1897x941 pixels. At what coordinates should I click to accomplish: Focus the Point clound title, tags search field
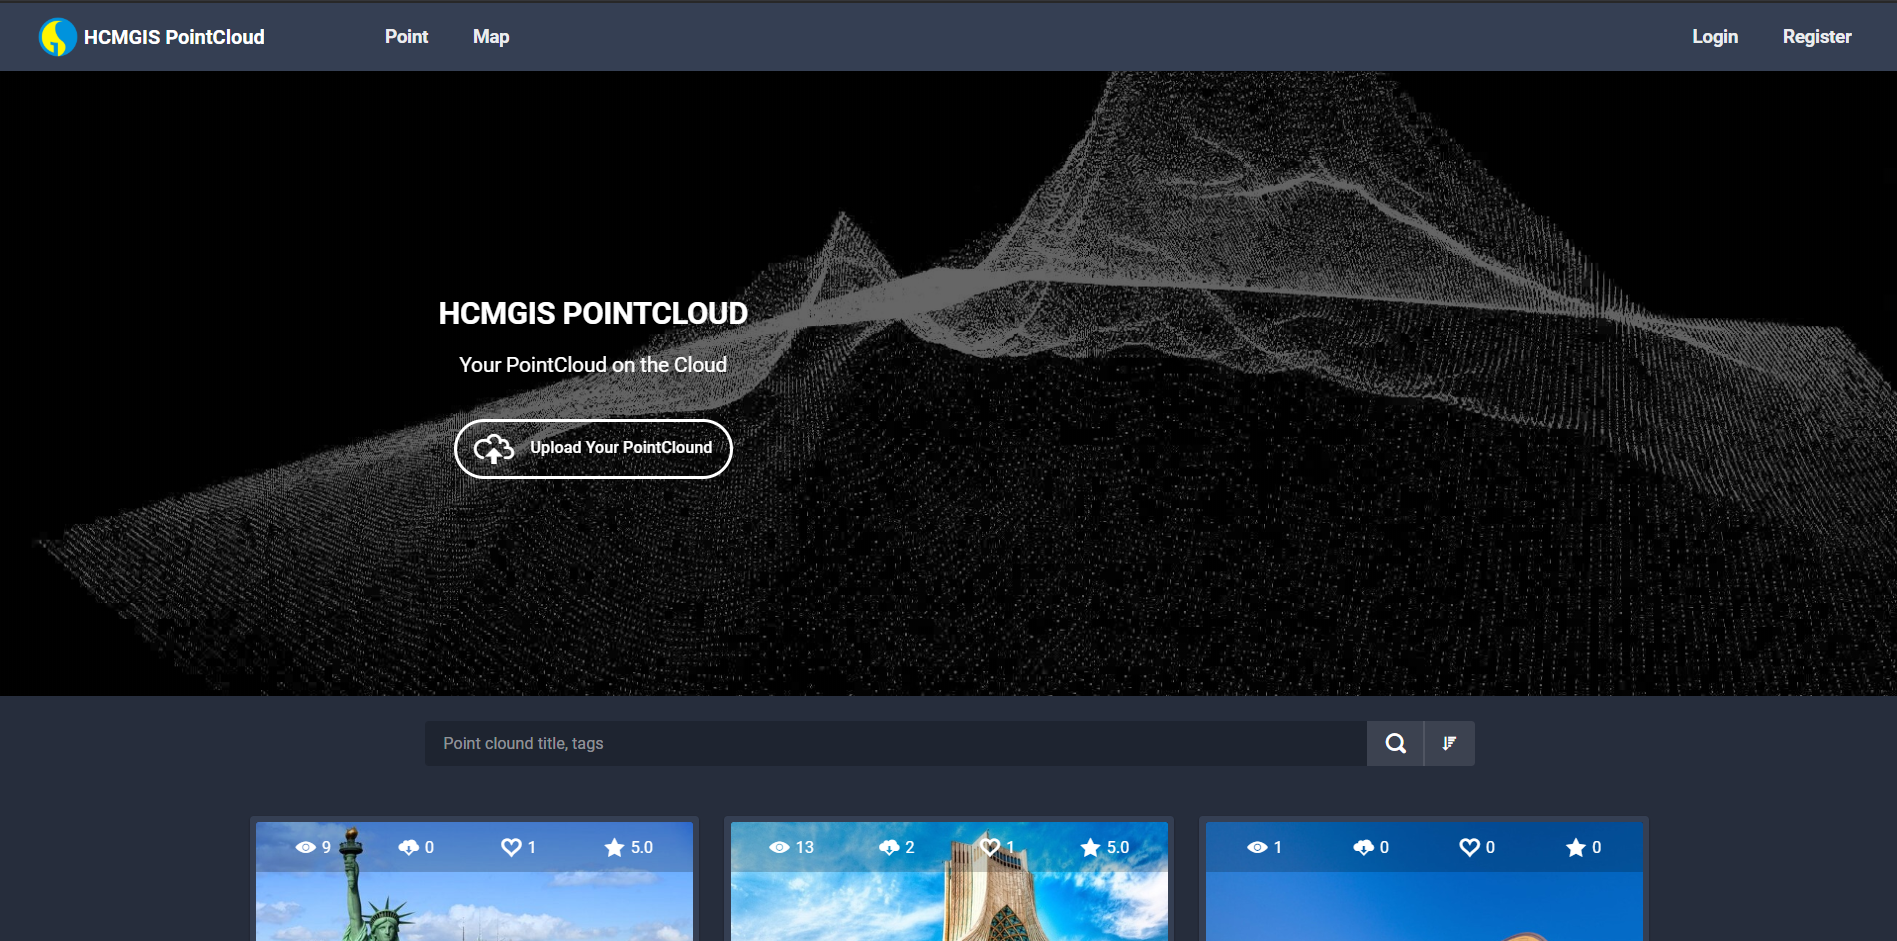click(896, 743)
